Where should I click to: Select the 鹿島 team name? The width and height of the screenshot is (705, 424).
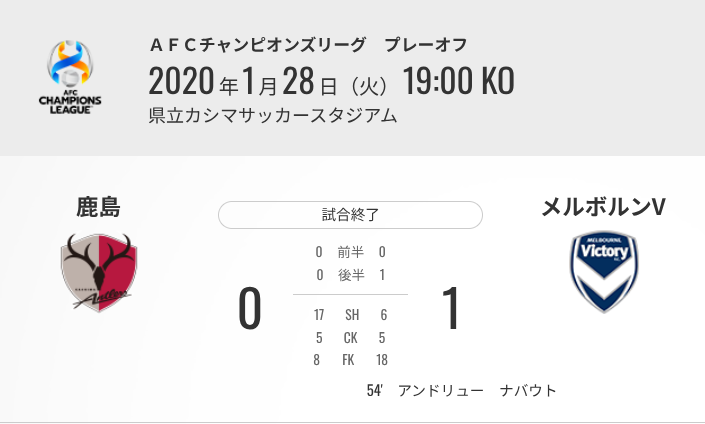pos(98,207)
